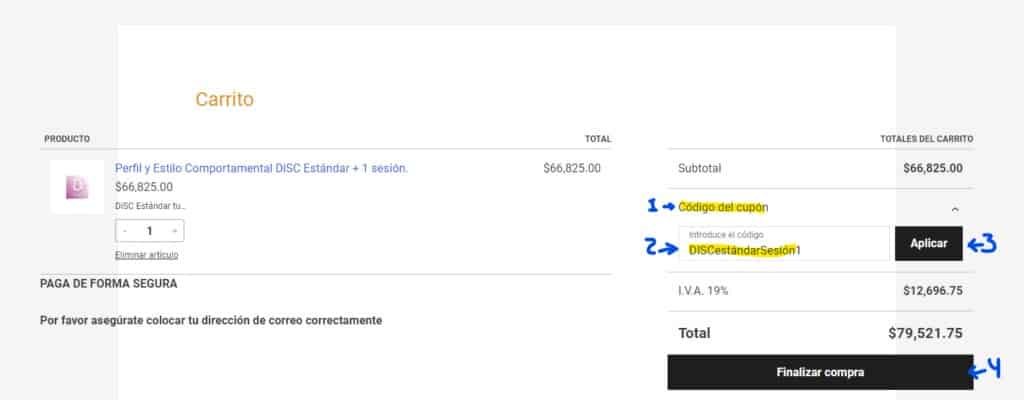Click the 'Eliminar artículo' link
Image resolution: width=1024 pixels, height=400 pixels.
pos(147,255)
